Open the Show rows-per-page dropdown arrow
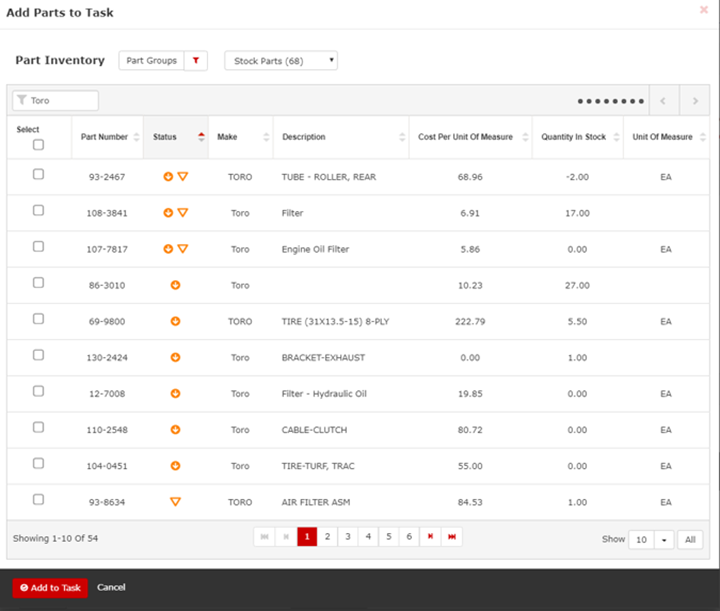This screenshot has height=611, width=720. pos(664,540)
